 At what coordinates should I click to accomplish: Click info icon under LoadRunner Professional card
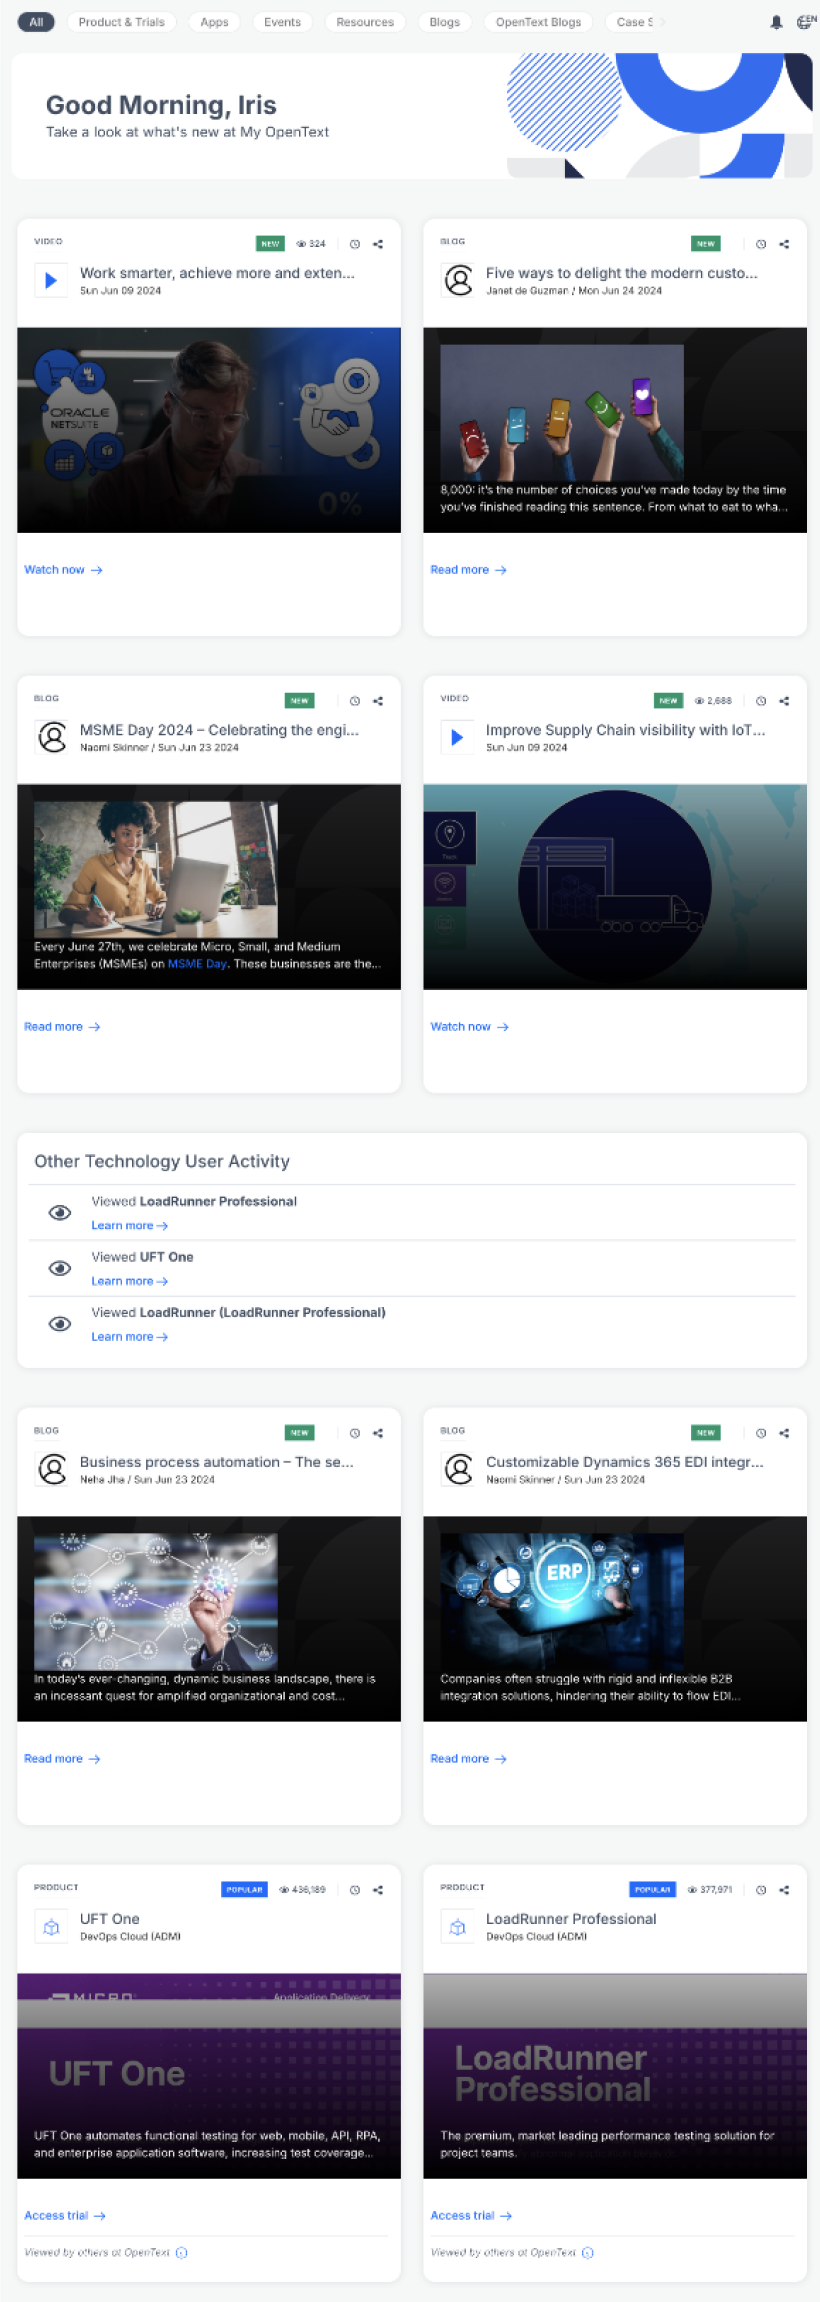tap(588, 2253)
